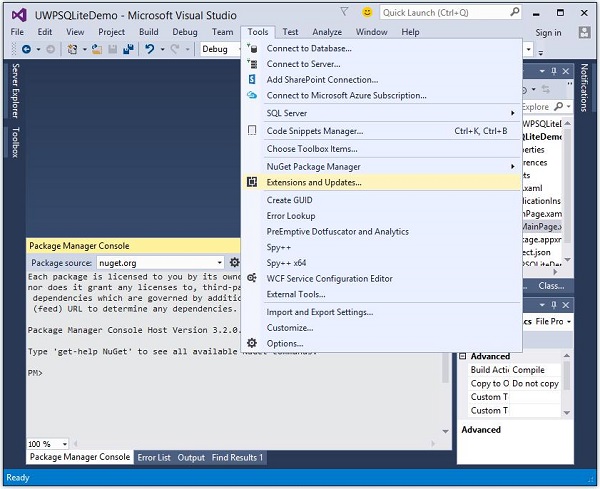Click the Undo arrow in toolbar

coord(148,49)
